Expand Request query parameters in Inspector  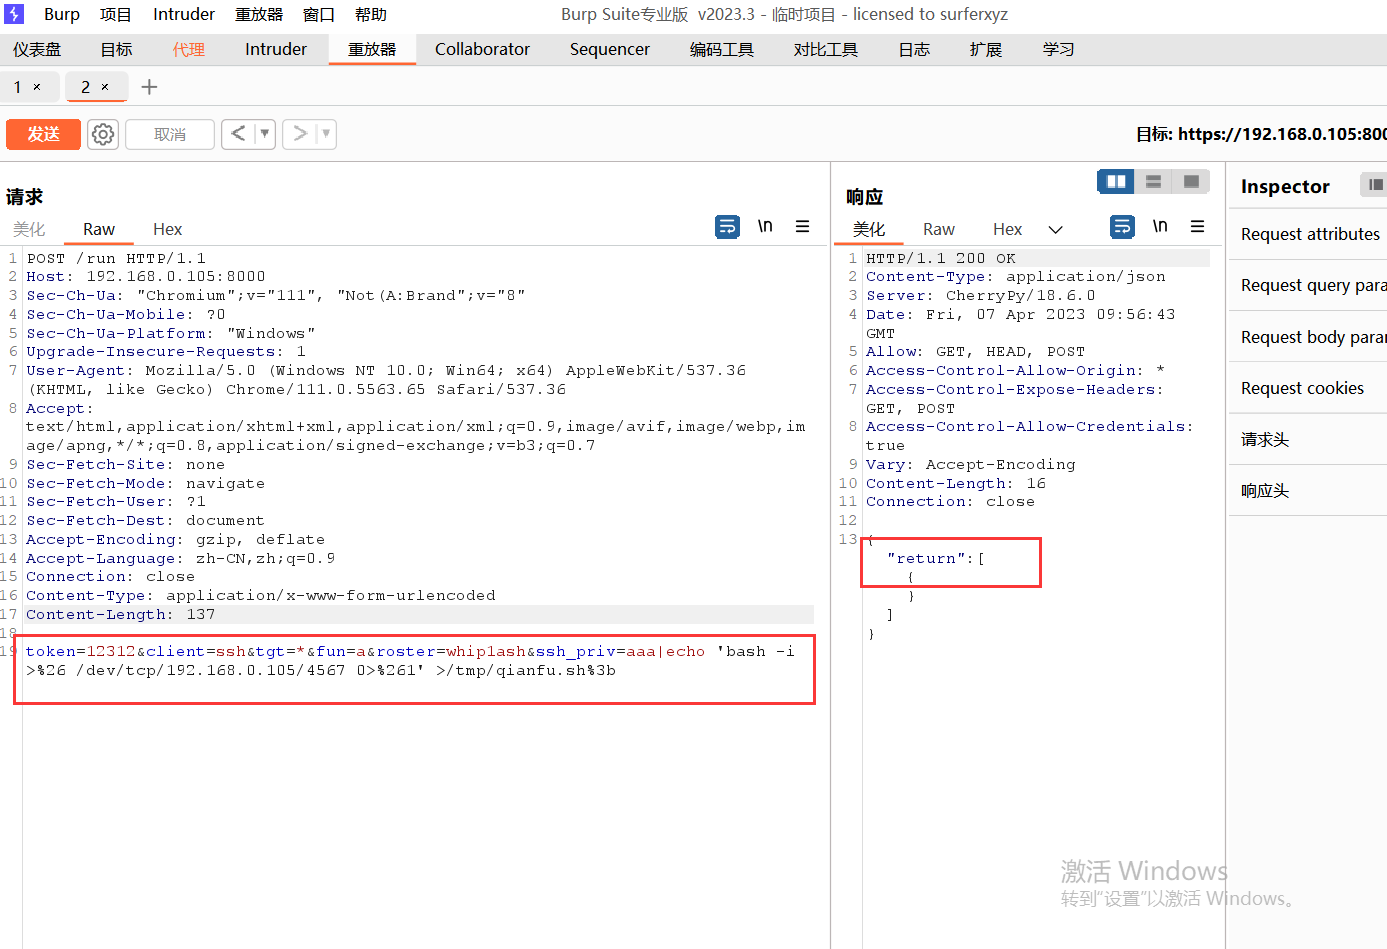1308,285
